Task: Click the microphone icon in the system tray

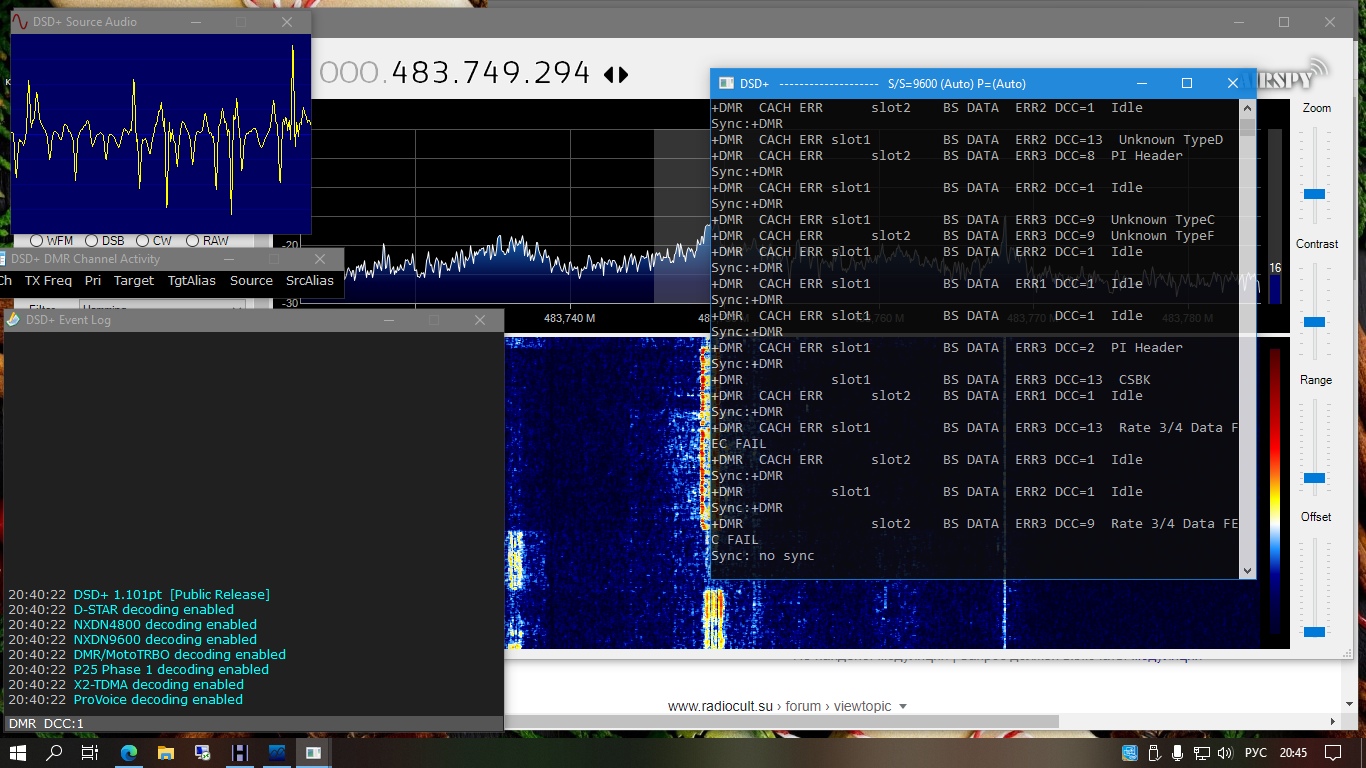Action: (x=1177, y=753)
